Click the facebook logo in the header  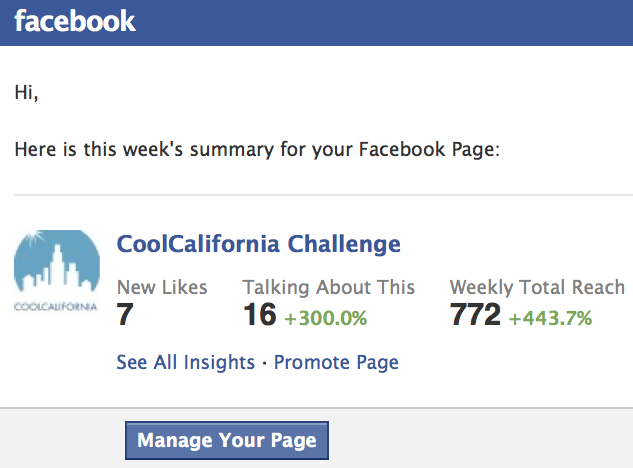click(75, 20)
